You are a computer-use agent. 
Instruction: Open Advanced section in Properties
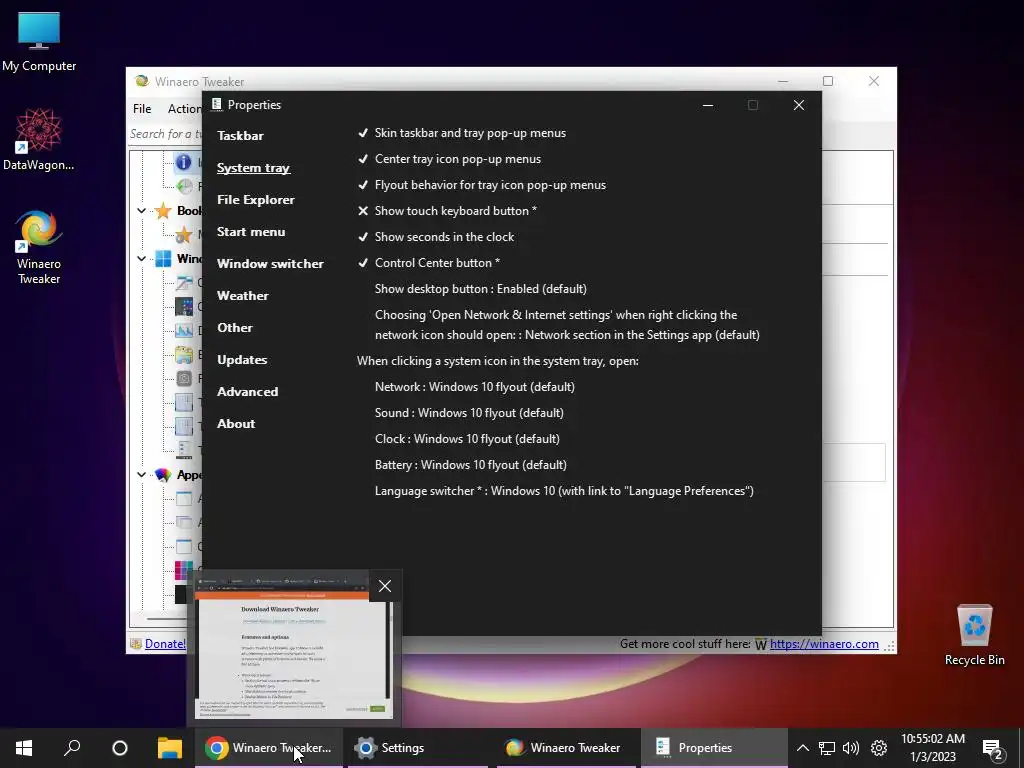click(248, 392)
